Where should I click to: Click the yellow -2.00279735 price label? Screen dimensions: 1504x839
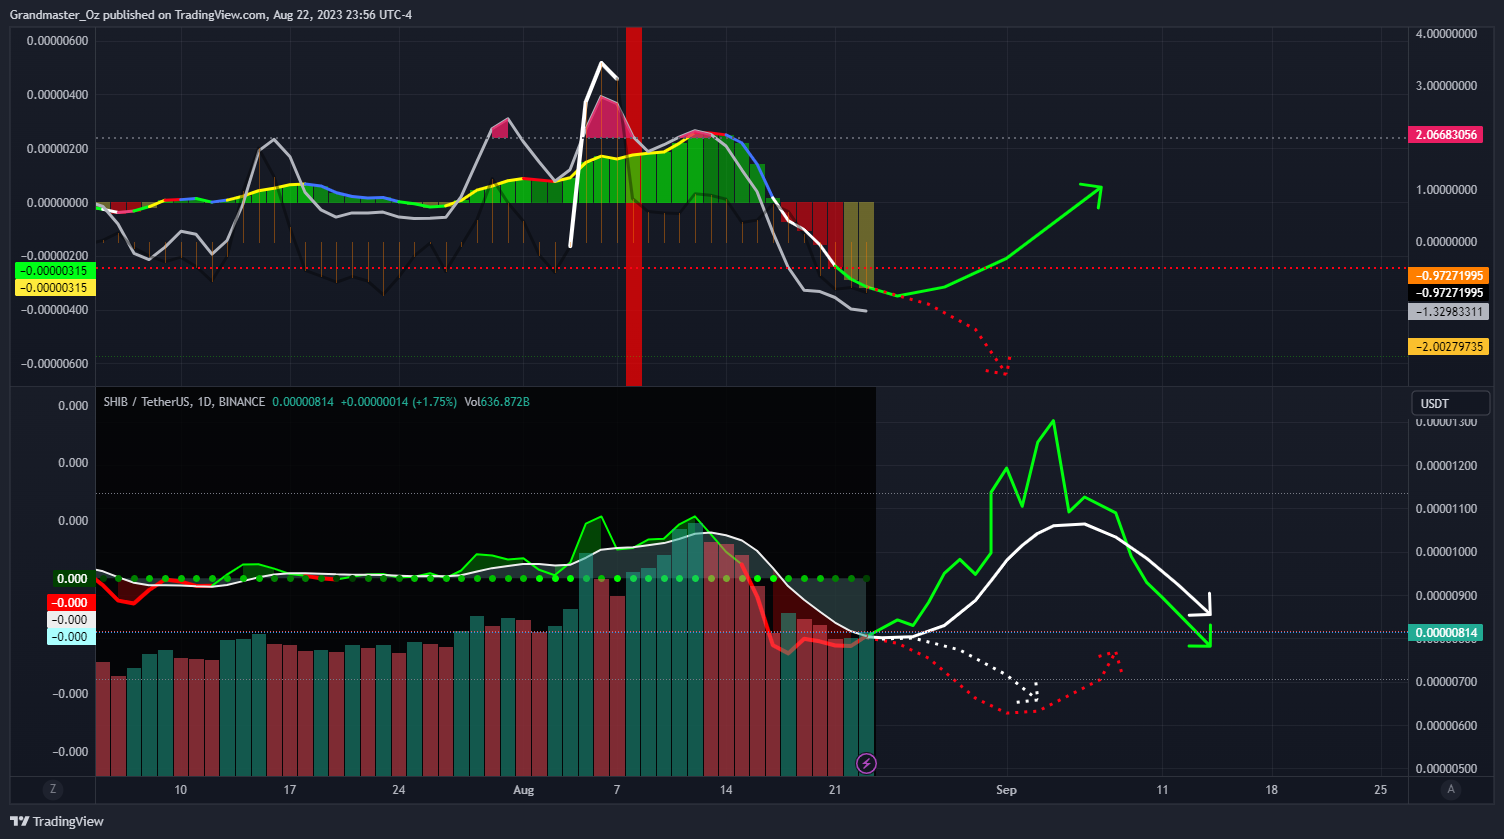(1448, 346)
